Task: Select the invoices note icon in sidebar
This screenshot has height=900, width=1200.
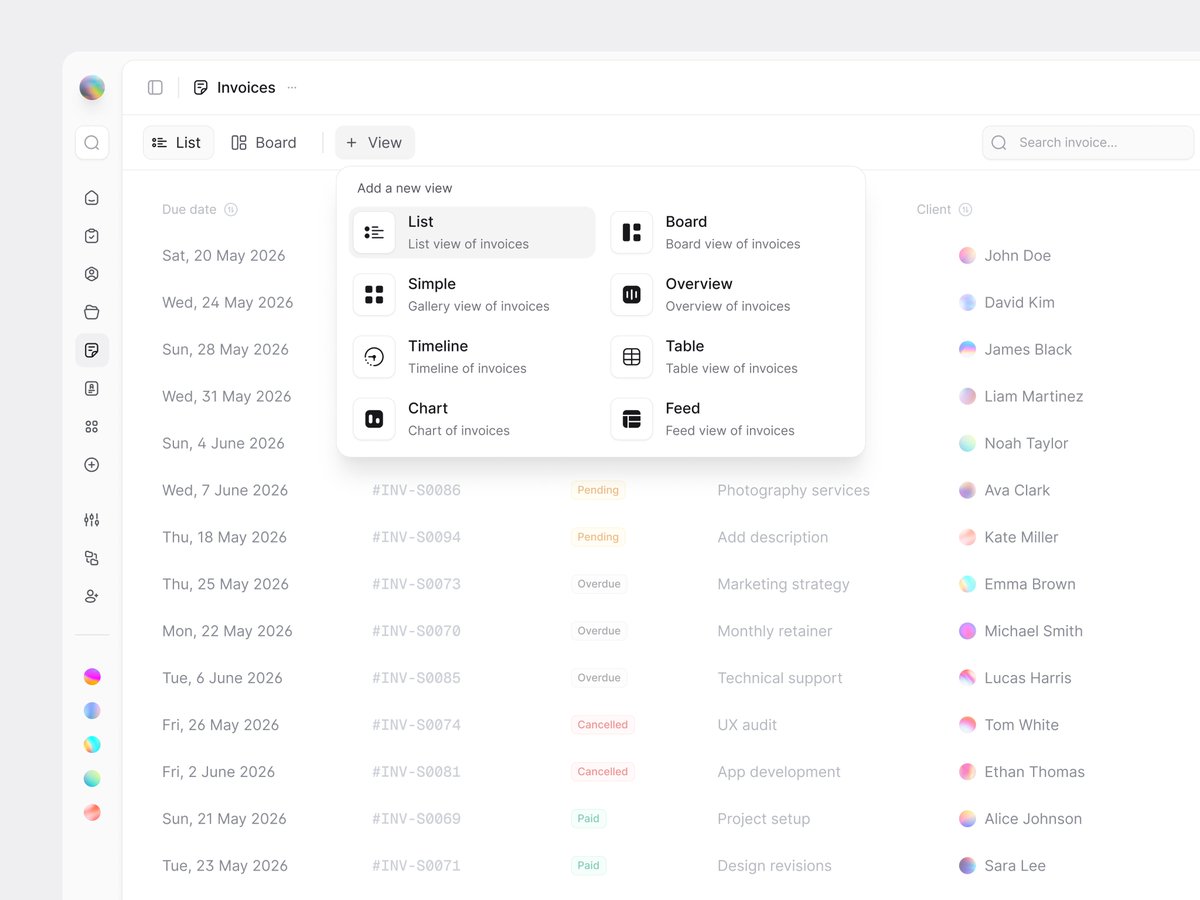Action: tap(92, 350)
